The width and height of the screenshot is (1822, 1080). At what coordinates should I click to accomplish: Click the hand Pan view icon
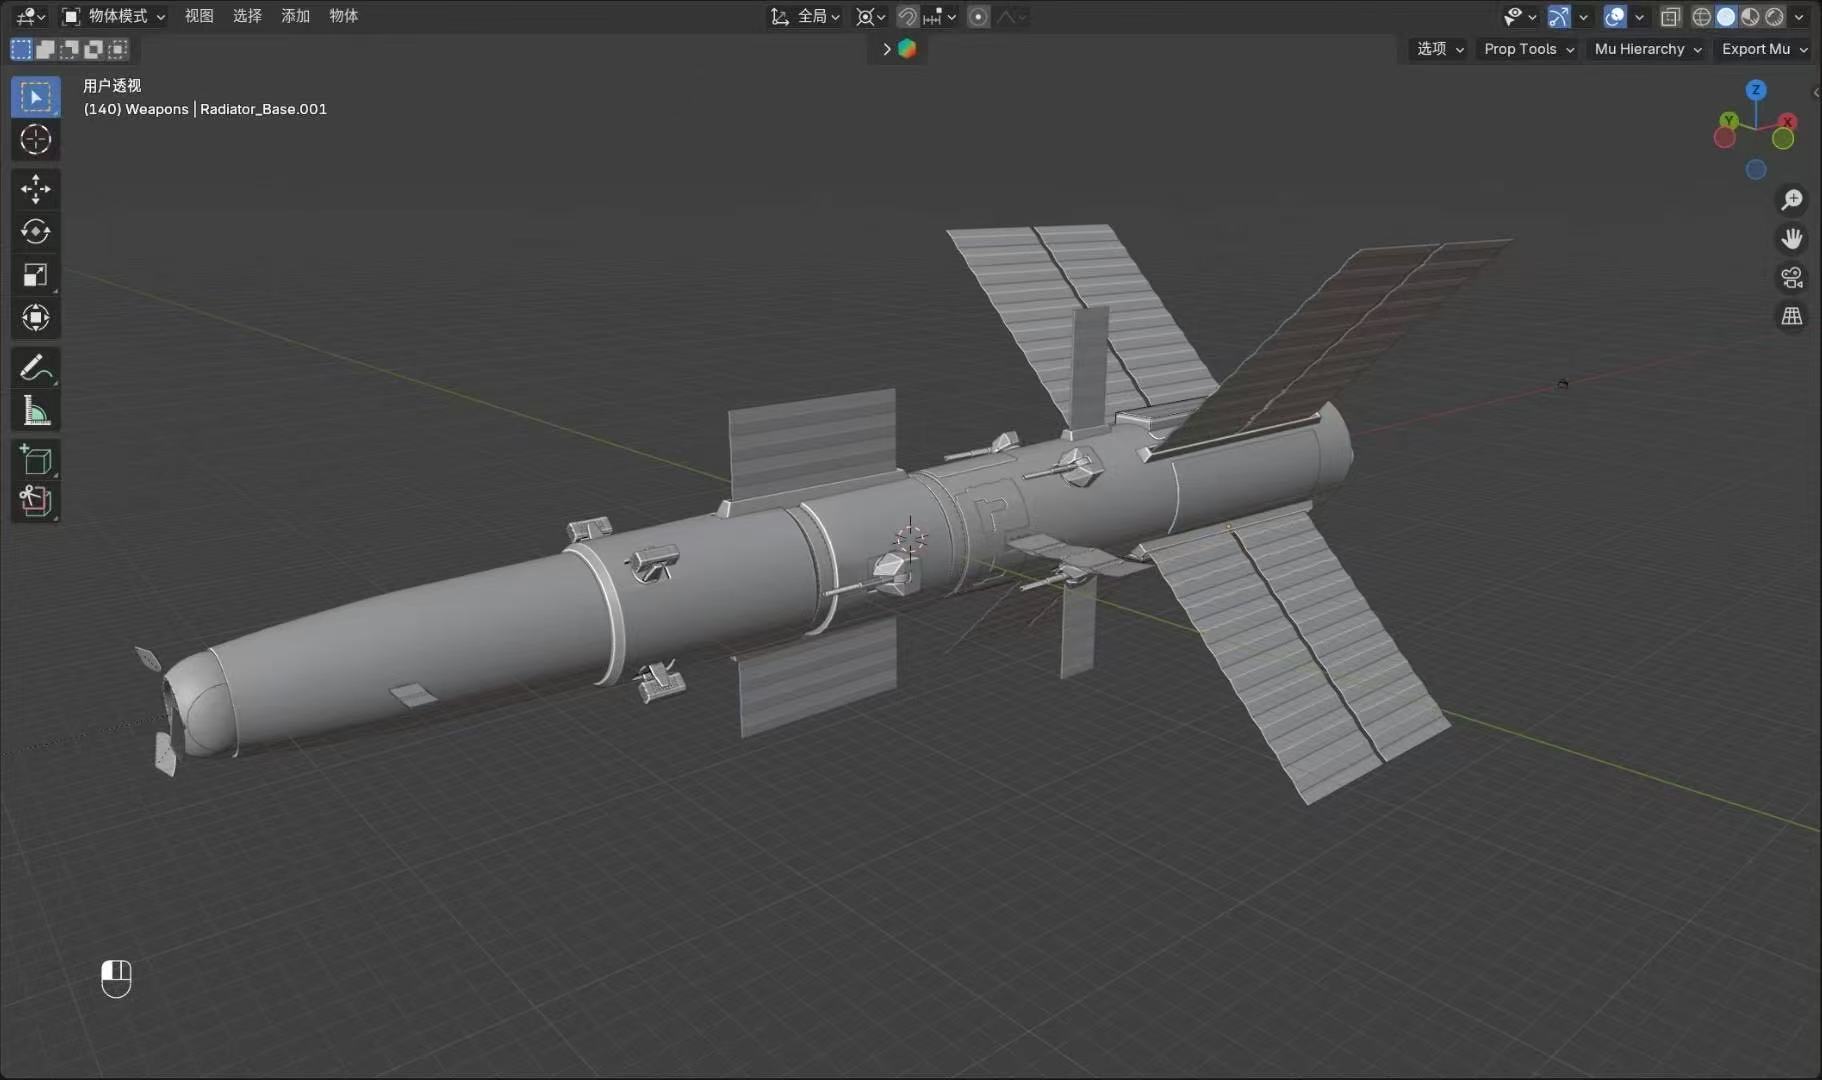pyautogui.click(x=1791, y=239)
